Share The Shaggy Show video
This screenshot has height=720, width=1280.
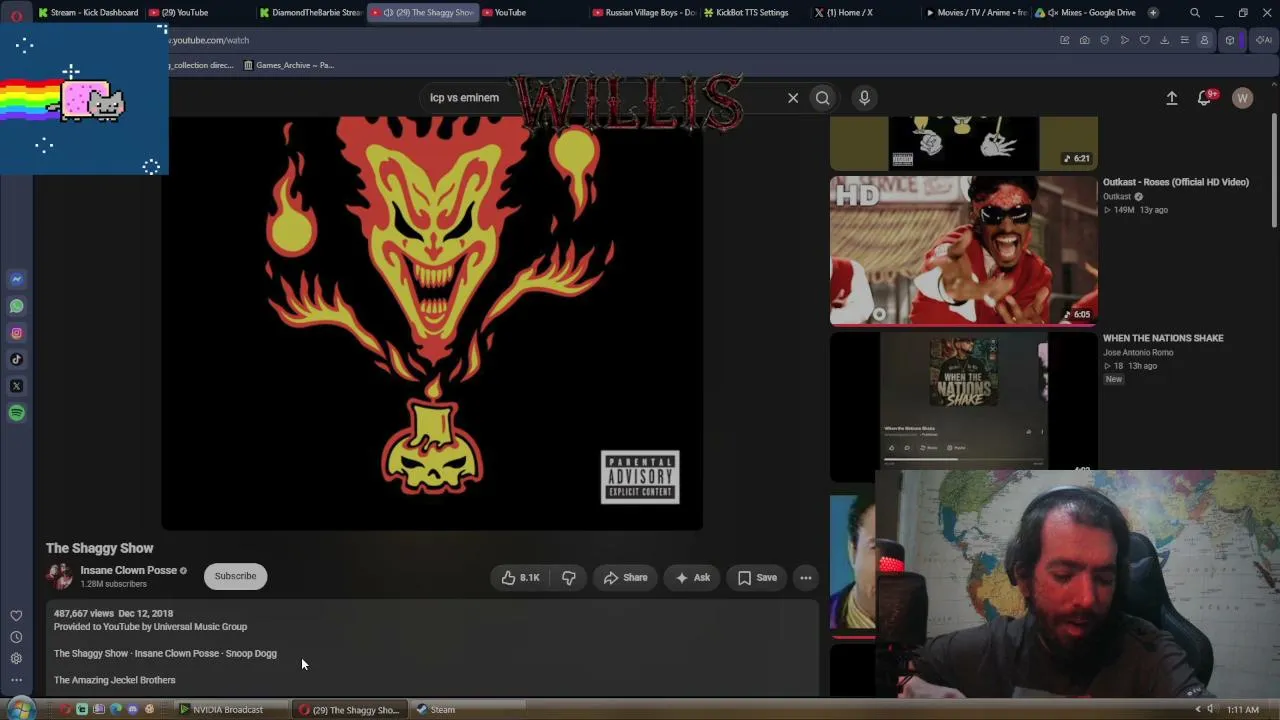(625, 577)
